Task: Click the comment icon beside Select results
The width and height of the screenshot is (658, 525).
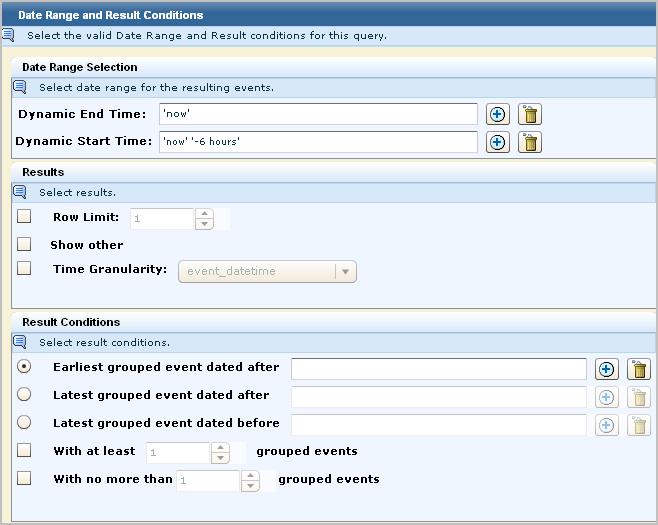Action: [x=20, y=192]
